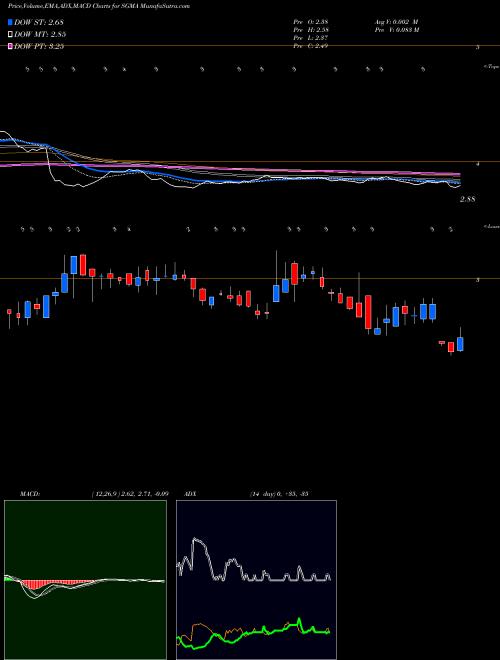The width and height of the screenshot is (500, 660).
Task: Click the 'Pre C: 2.49' close value
Action: coord(311,46)
